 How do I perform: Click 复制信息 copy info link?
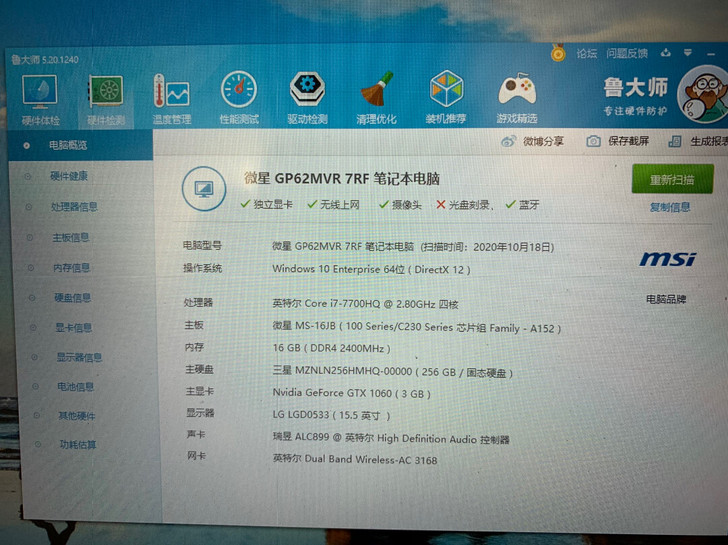(x=670, y=207)
